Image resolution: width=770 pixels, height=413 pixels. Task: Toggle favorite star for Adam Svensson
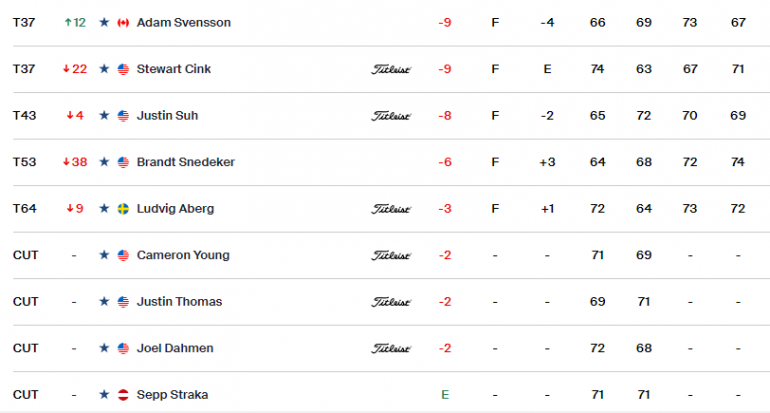tap(104, 22)
